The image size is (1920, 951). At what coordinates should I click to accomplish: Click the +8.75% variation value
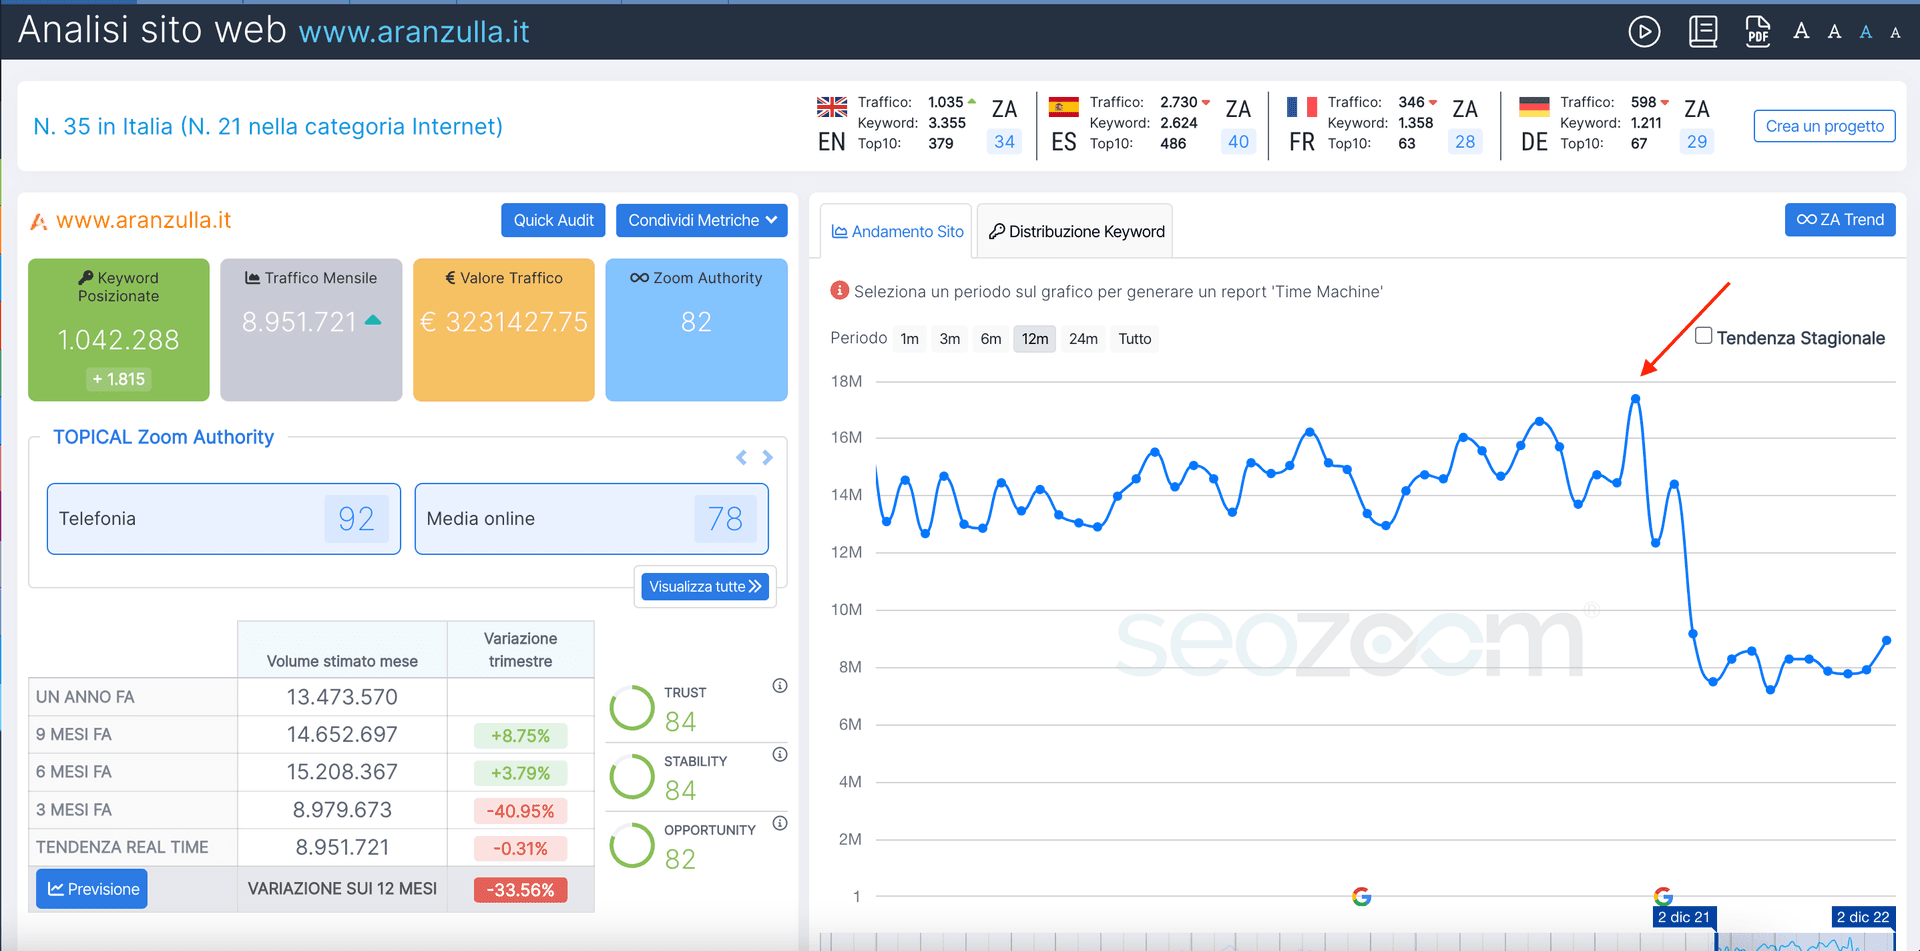520,736
